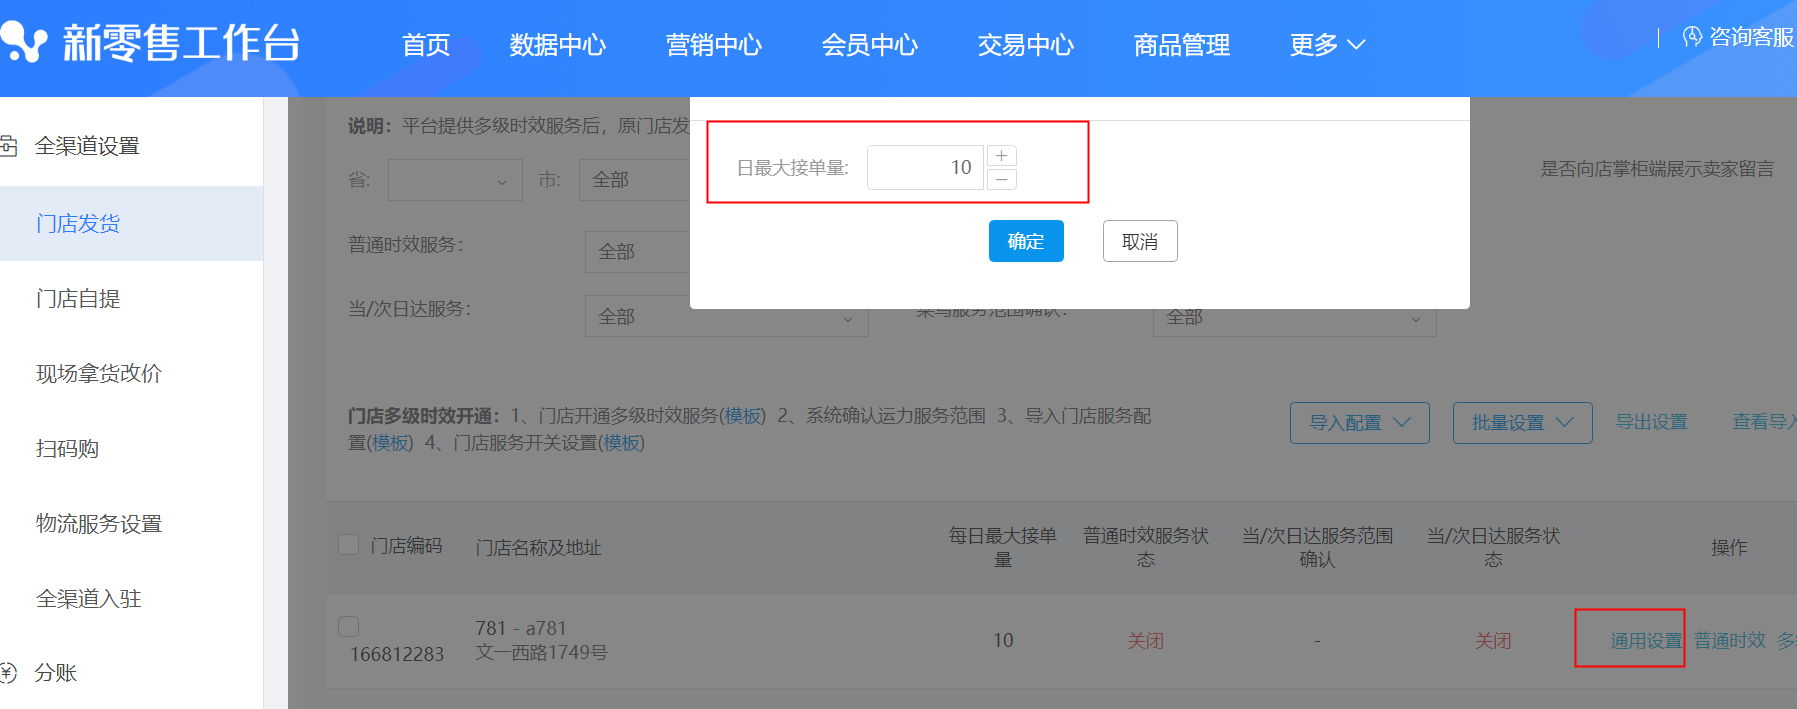Open the 省 province dropdown

[x=455, y=180]
